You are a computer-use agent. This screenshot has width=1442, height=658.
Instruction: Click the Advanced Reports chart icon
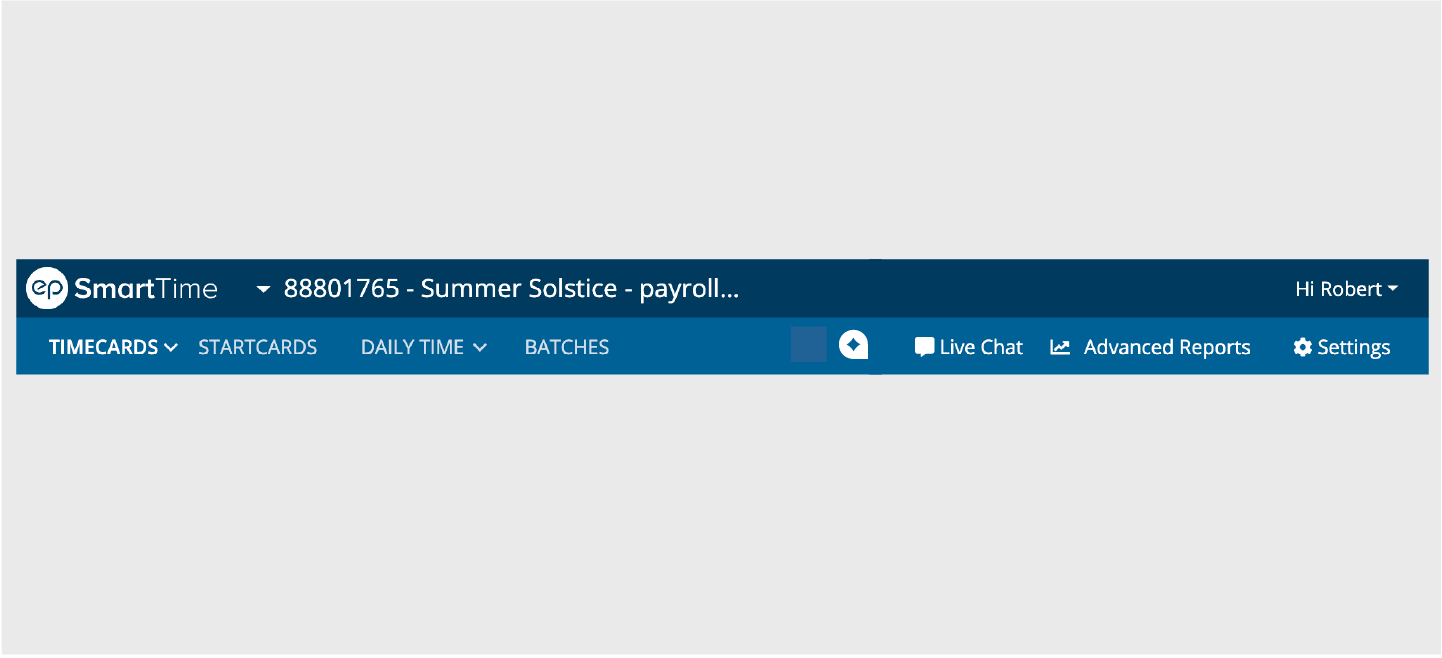1060,347
